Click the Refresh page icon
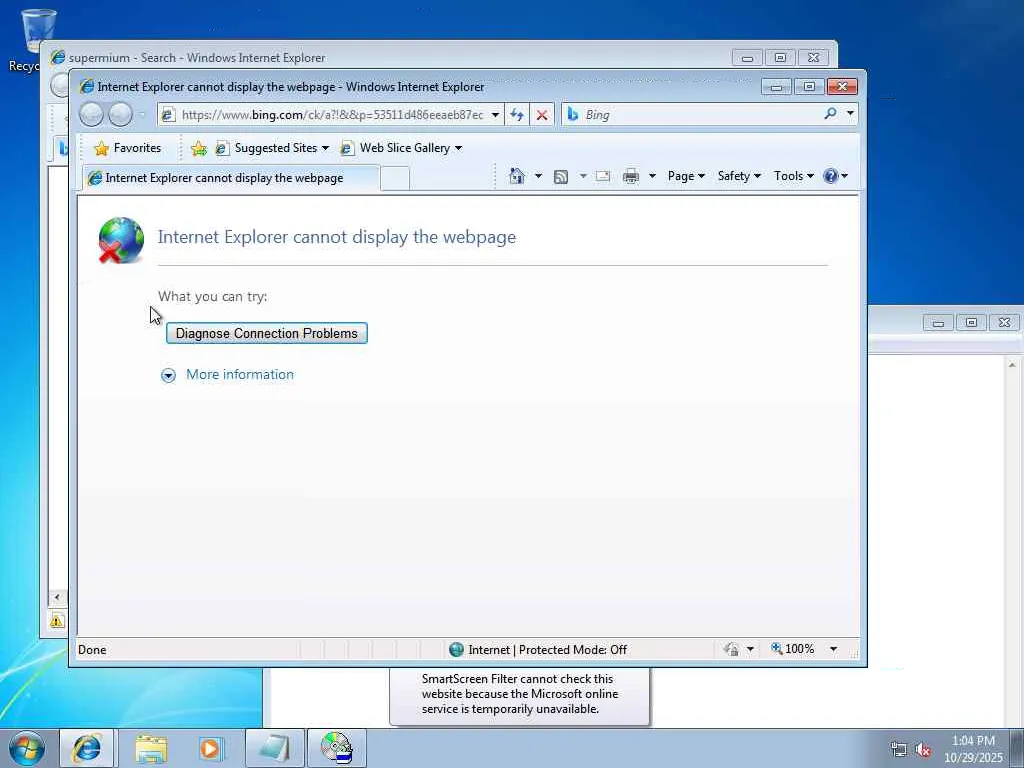Viewport: 1024px width, 768px height. tap(517, 115)
